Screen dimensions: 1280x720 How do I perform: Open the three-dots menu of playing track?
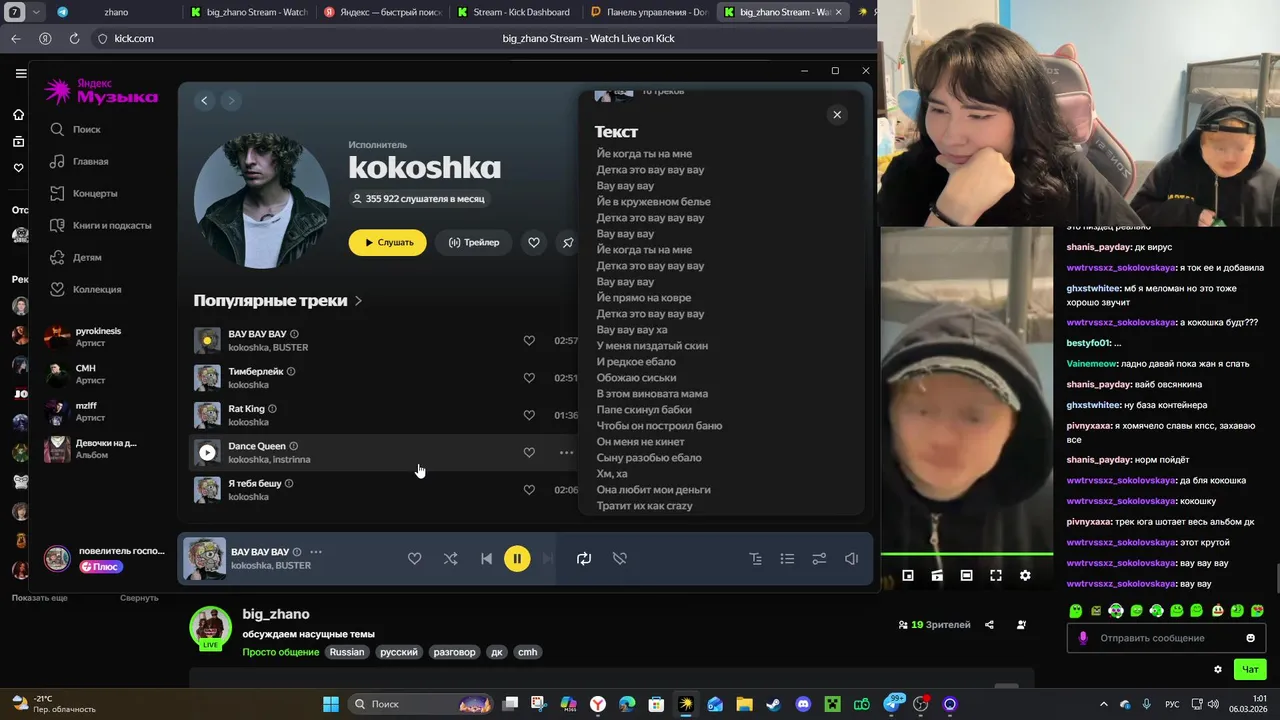coord(316,552)
